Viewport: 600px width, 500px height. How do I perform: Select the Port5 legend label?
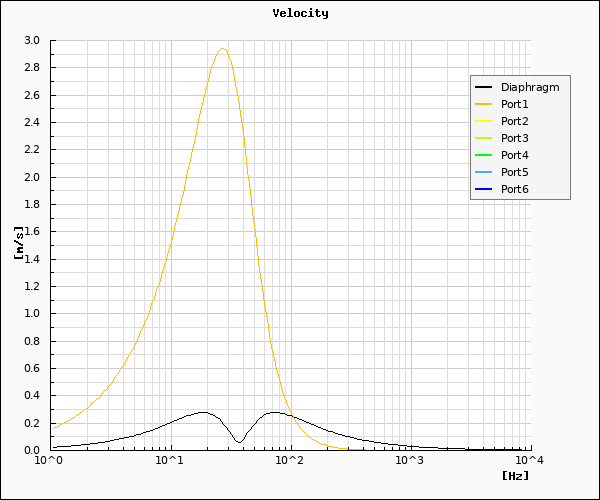tap(514, 172)
